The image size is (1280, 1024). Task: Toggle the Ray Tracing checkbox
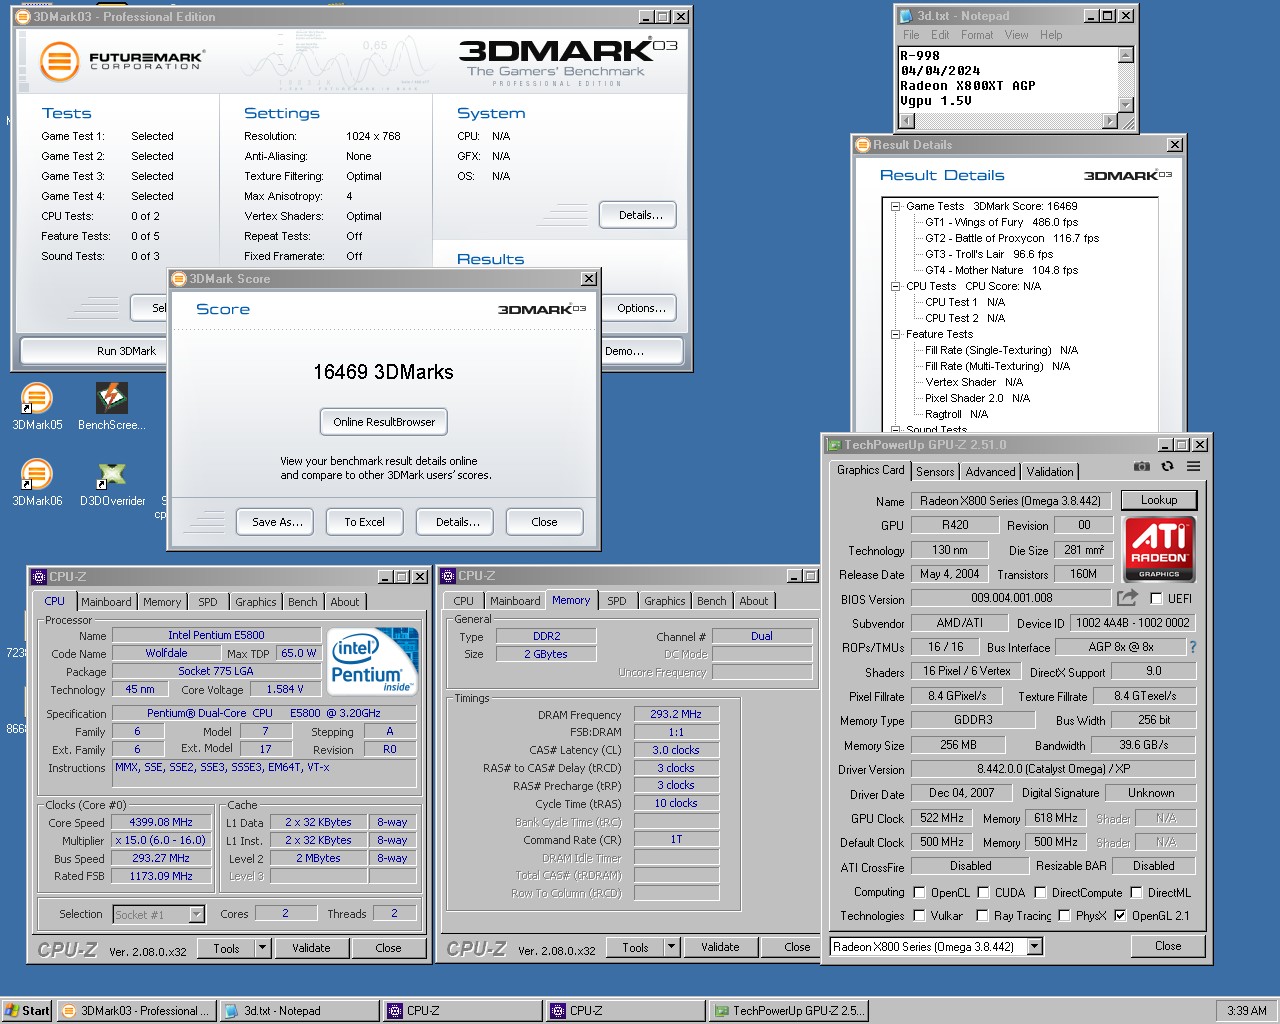(982, 916)
